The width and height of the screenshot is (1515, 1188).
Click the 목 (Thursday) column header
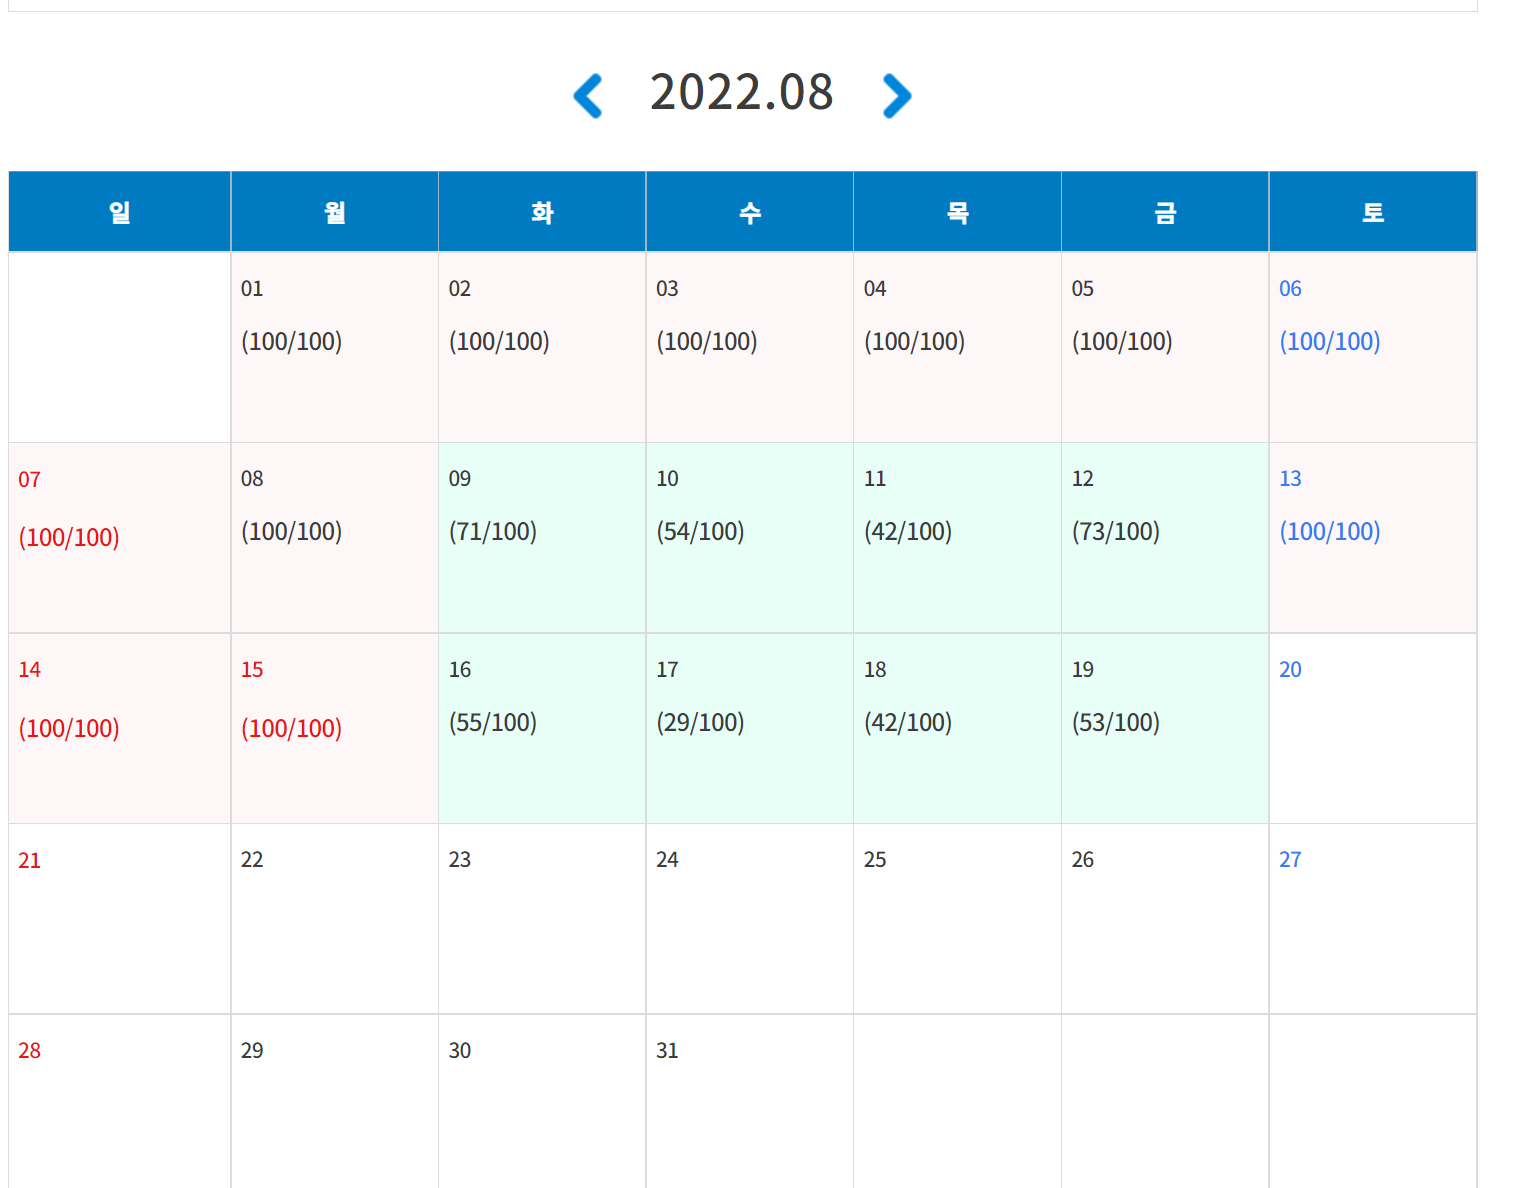(958, 212)
